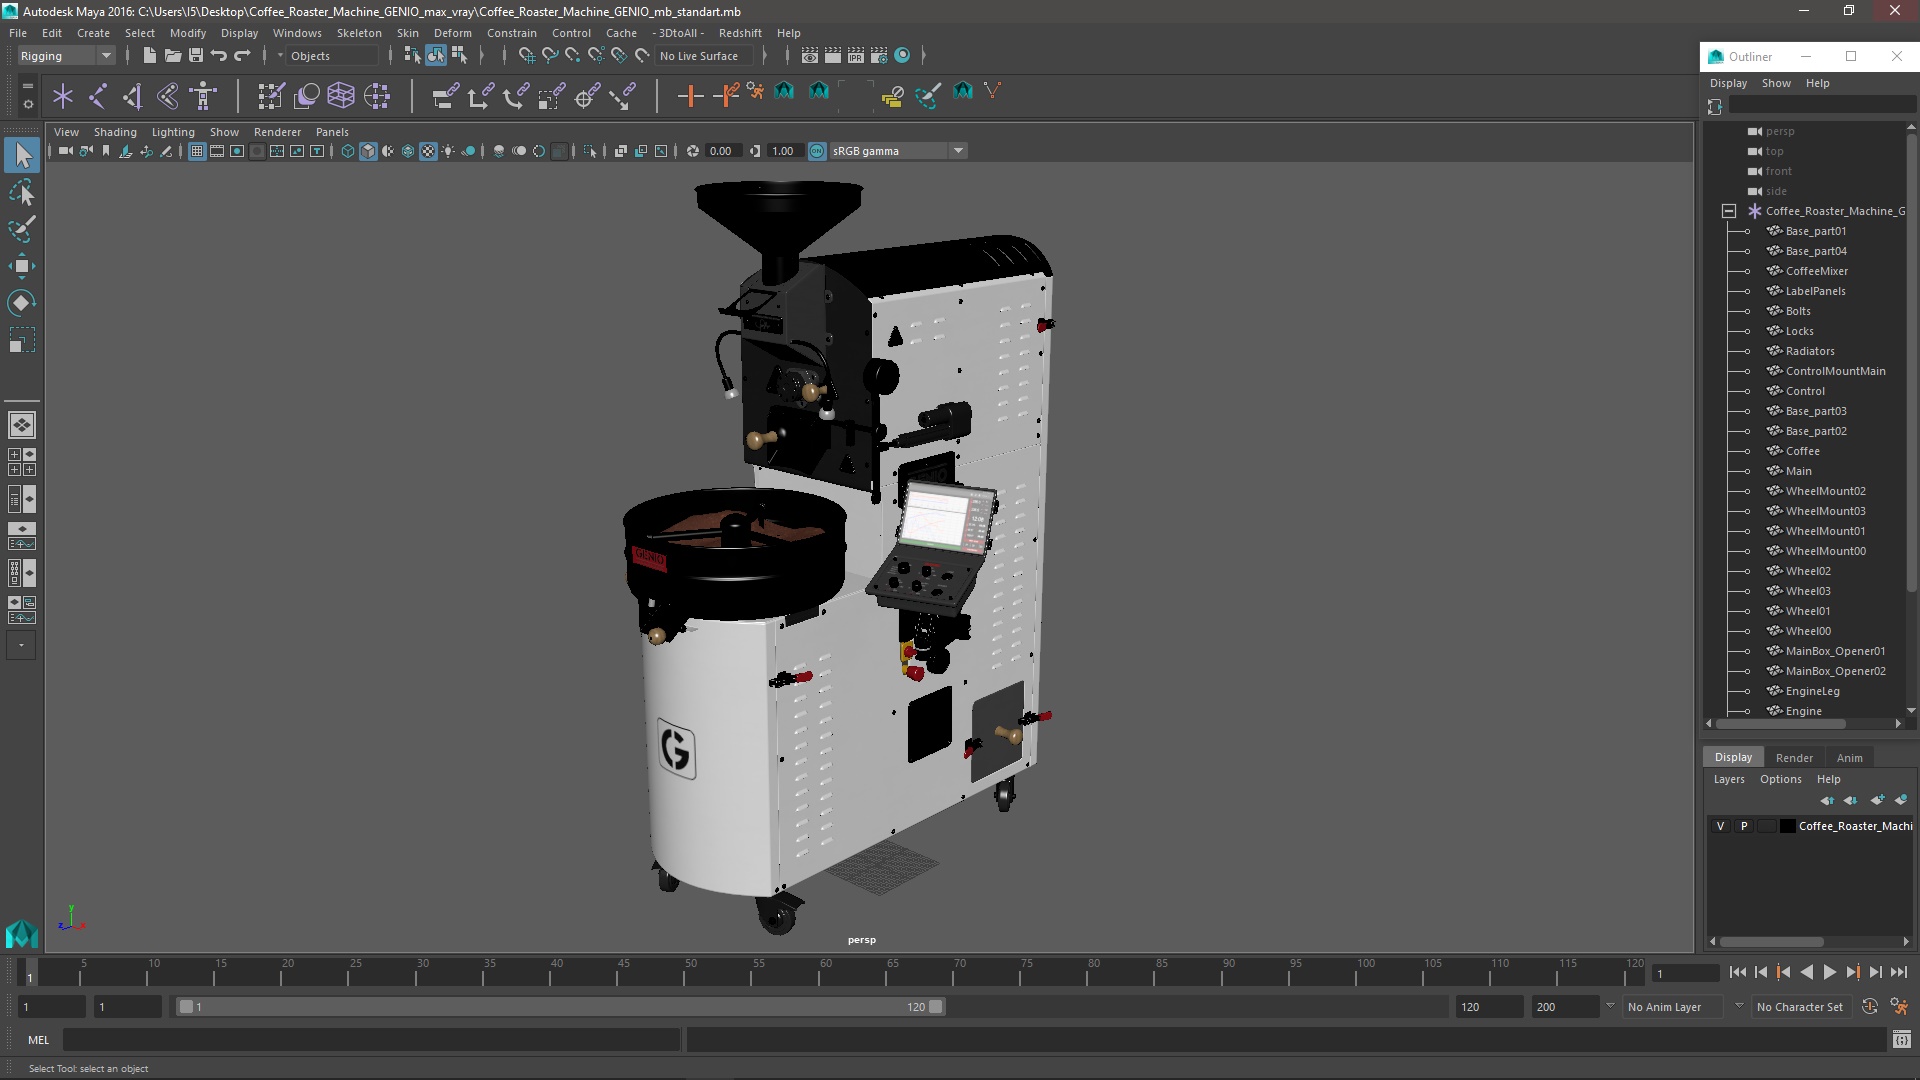Choose the Move tool in toolbox
Viewport: 1920px width, 1080px height.
tap(22, 266)
